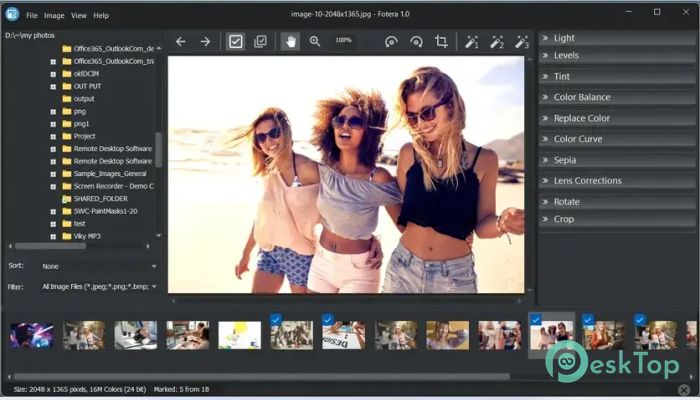The height and width of the screenshot is (400, 700).
Task: Expand the Lens Corrections panel
Action: click(617, 180)
